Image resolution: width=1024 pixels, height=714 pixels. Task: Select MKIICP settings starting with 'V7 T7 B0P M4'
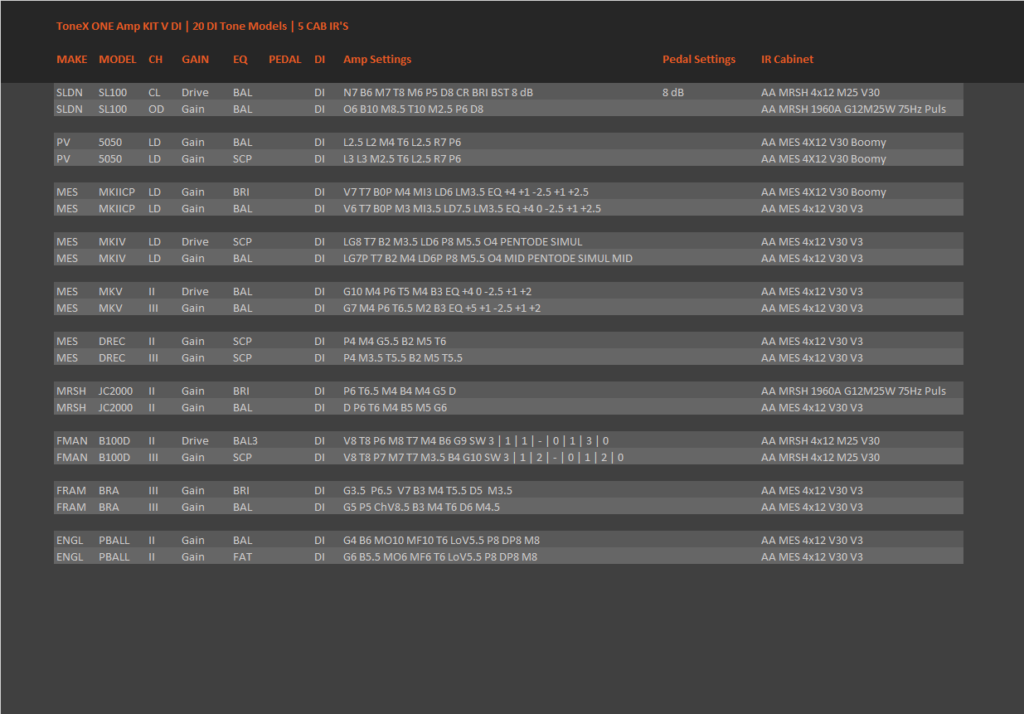click(466, 192)
